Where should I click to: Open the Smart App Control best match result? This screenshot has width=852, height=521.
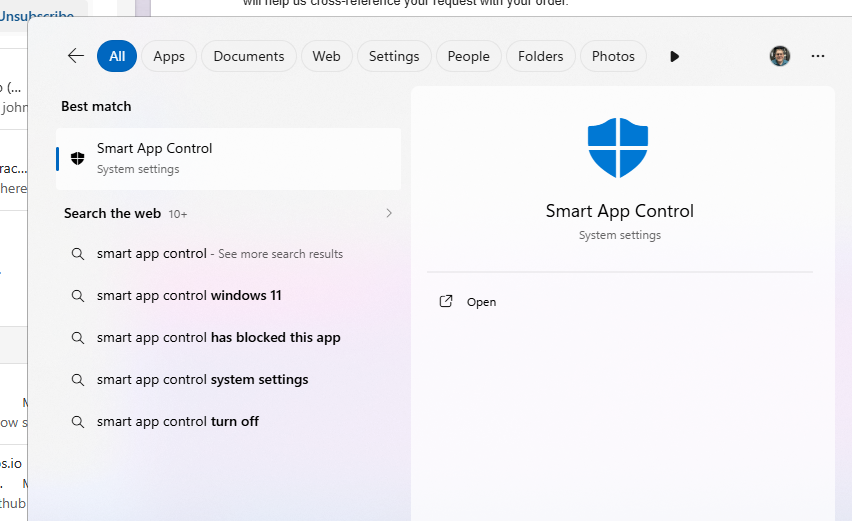click(x=228, y=158)
